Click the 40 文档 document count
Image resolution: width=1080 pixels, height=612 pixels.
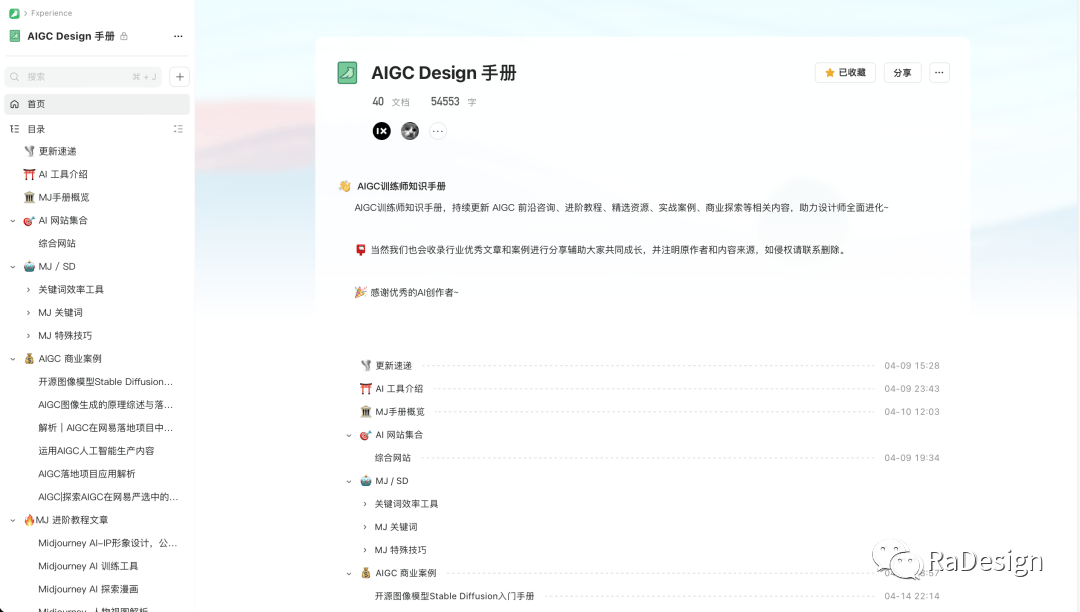coord(391,102)
